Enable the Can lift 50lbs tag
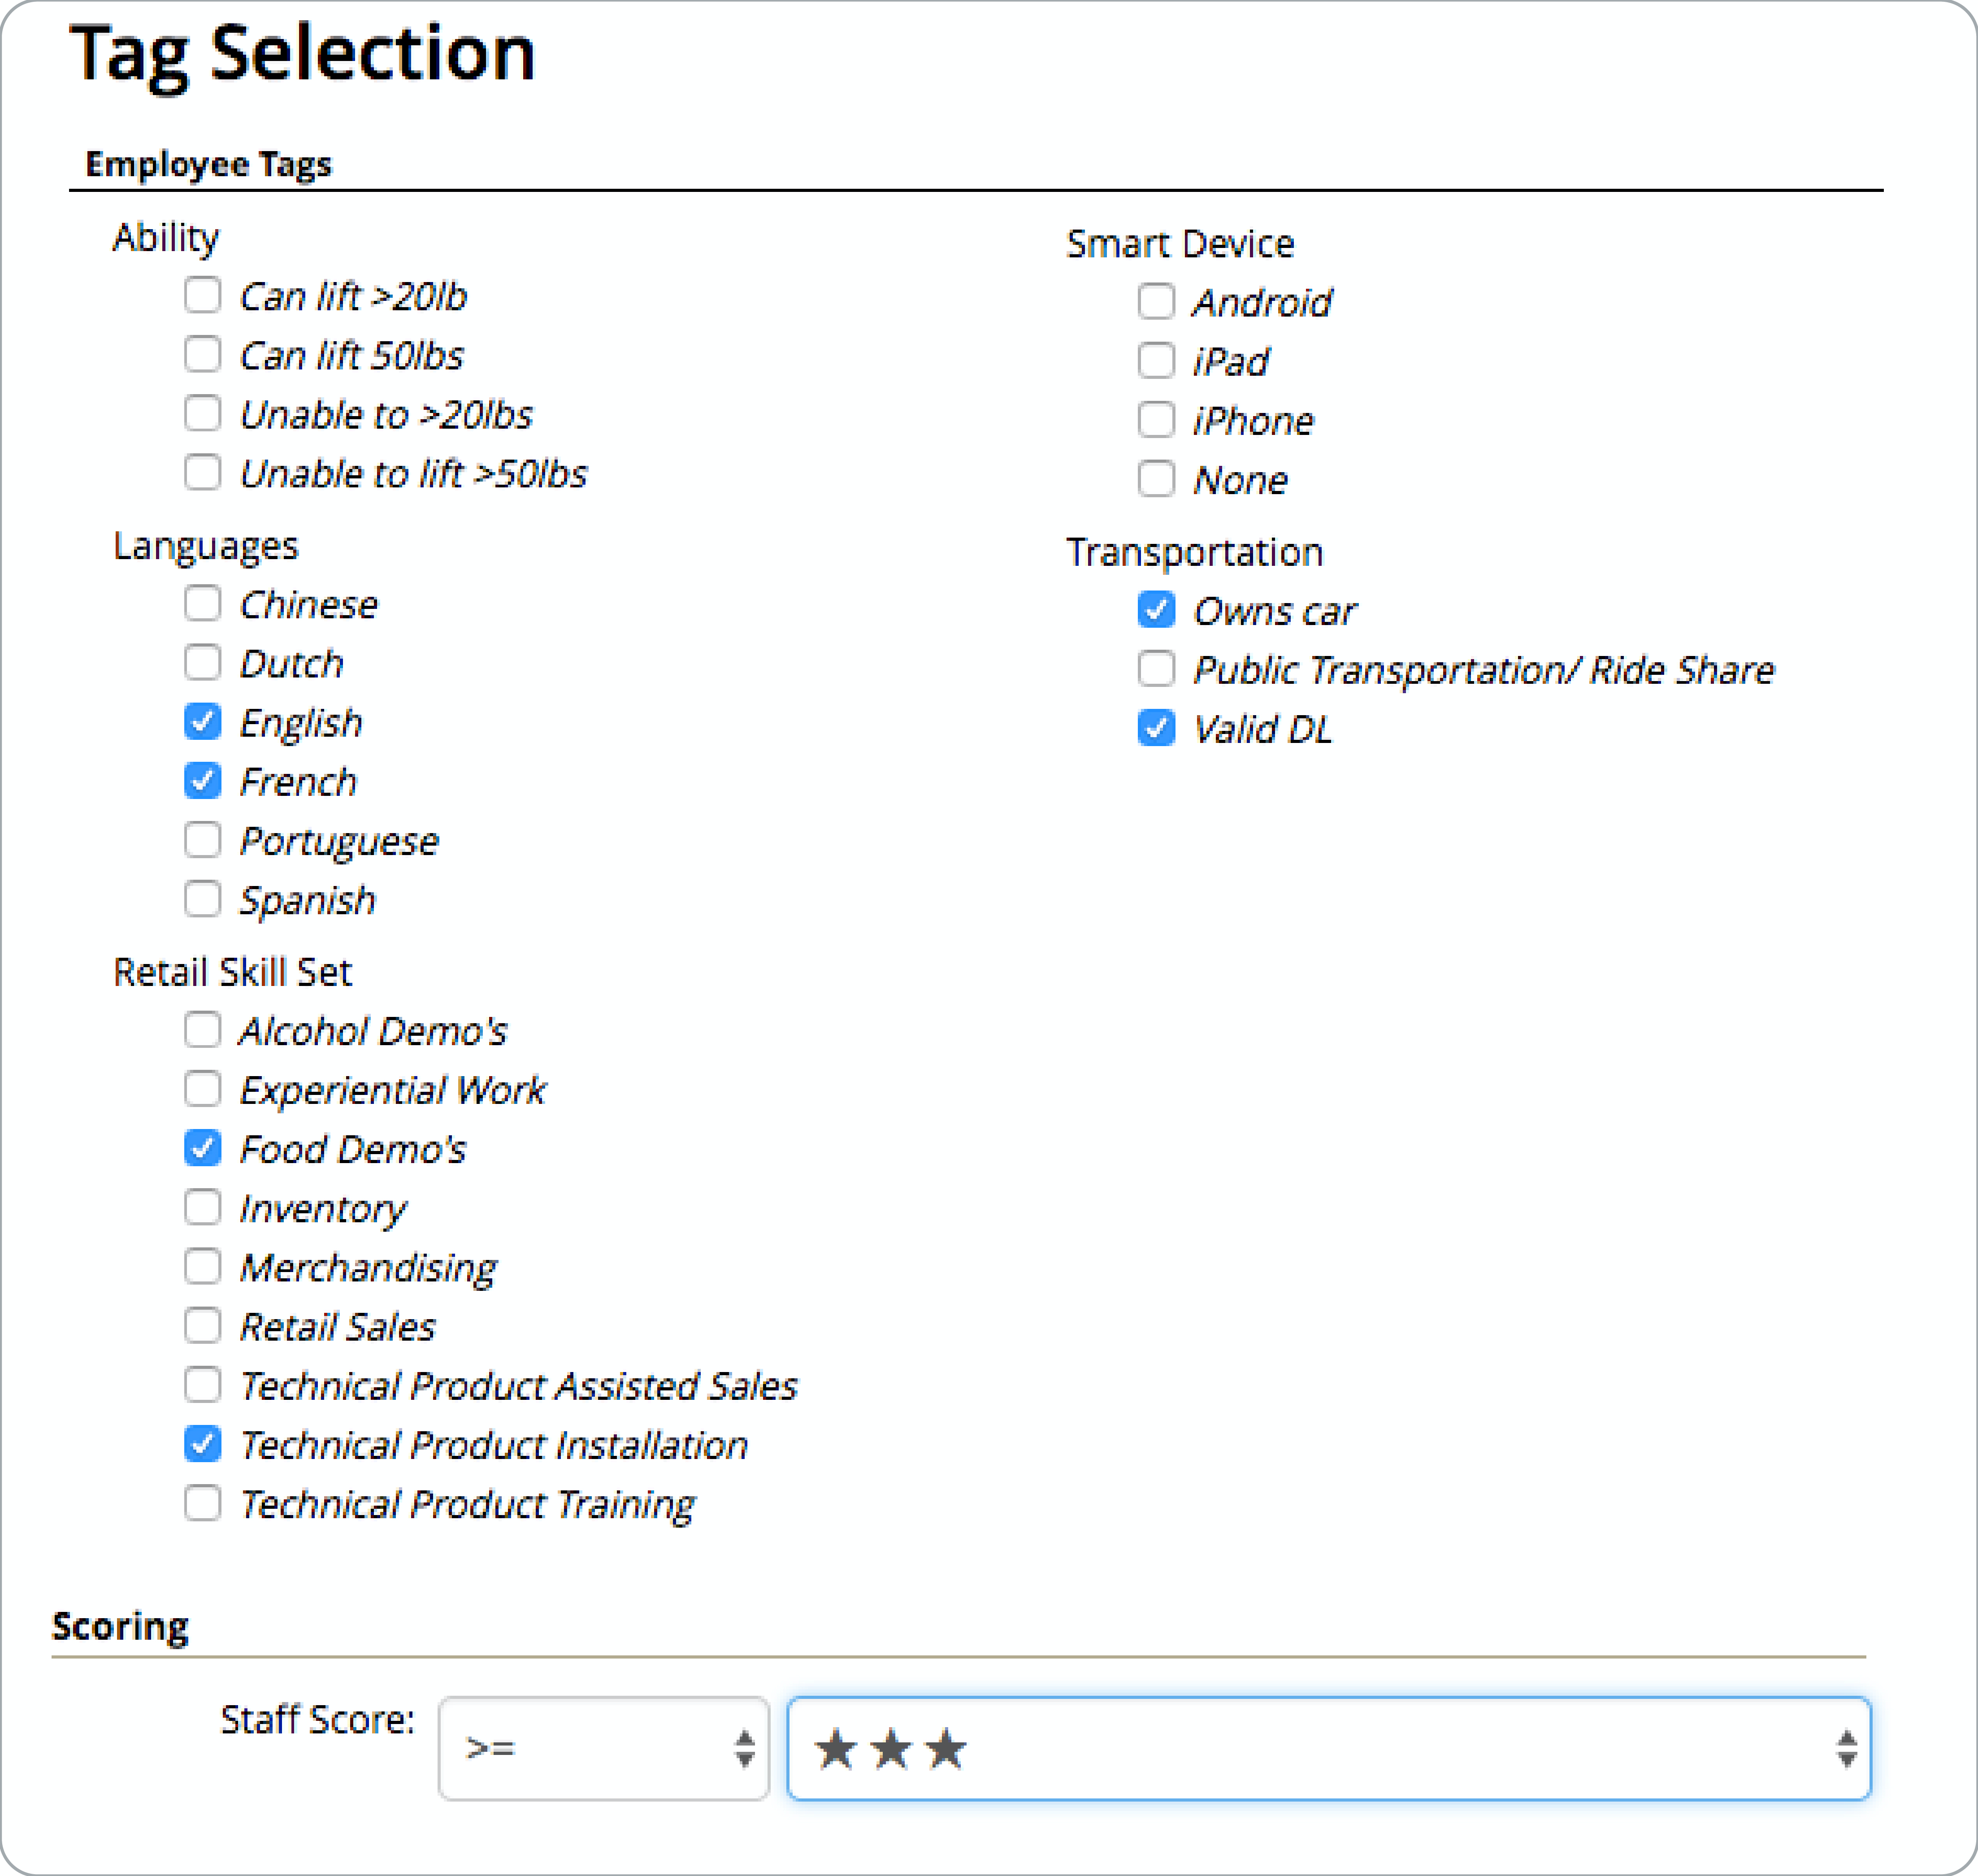The height and width of the screenshot is (1876, 1978). [x=203, y=354]
